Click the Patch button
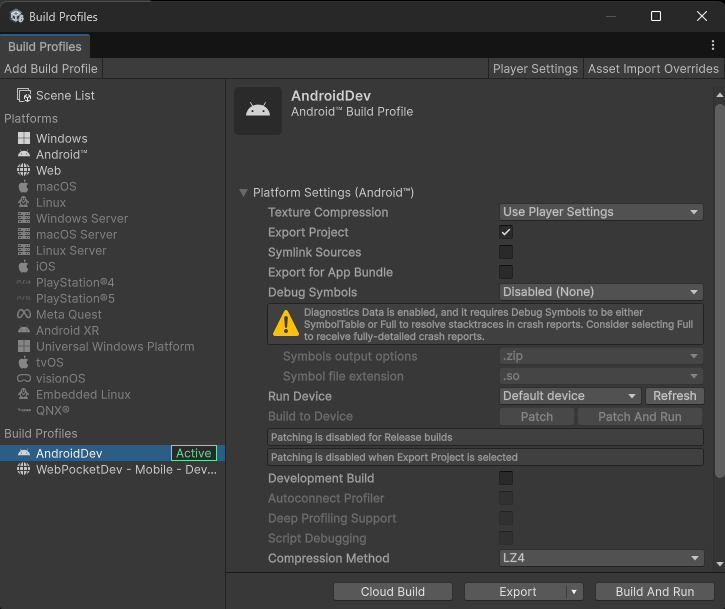725x609 pixels. (537, 417)
